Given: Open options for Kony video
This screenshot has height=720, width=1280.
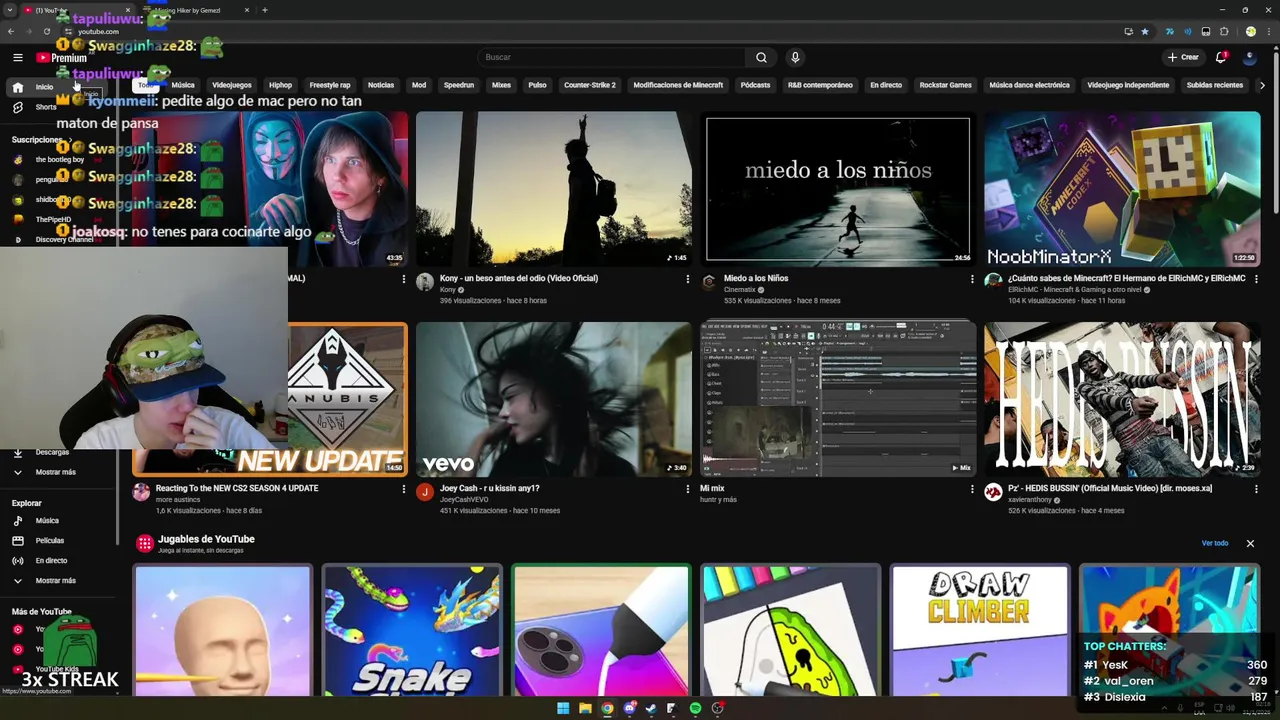Looking at the screenshot, I should [687, 279].
